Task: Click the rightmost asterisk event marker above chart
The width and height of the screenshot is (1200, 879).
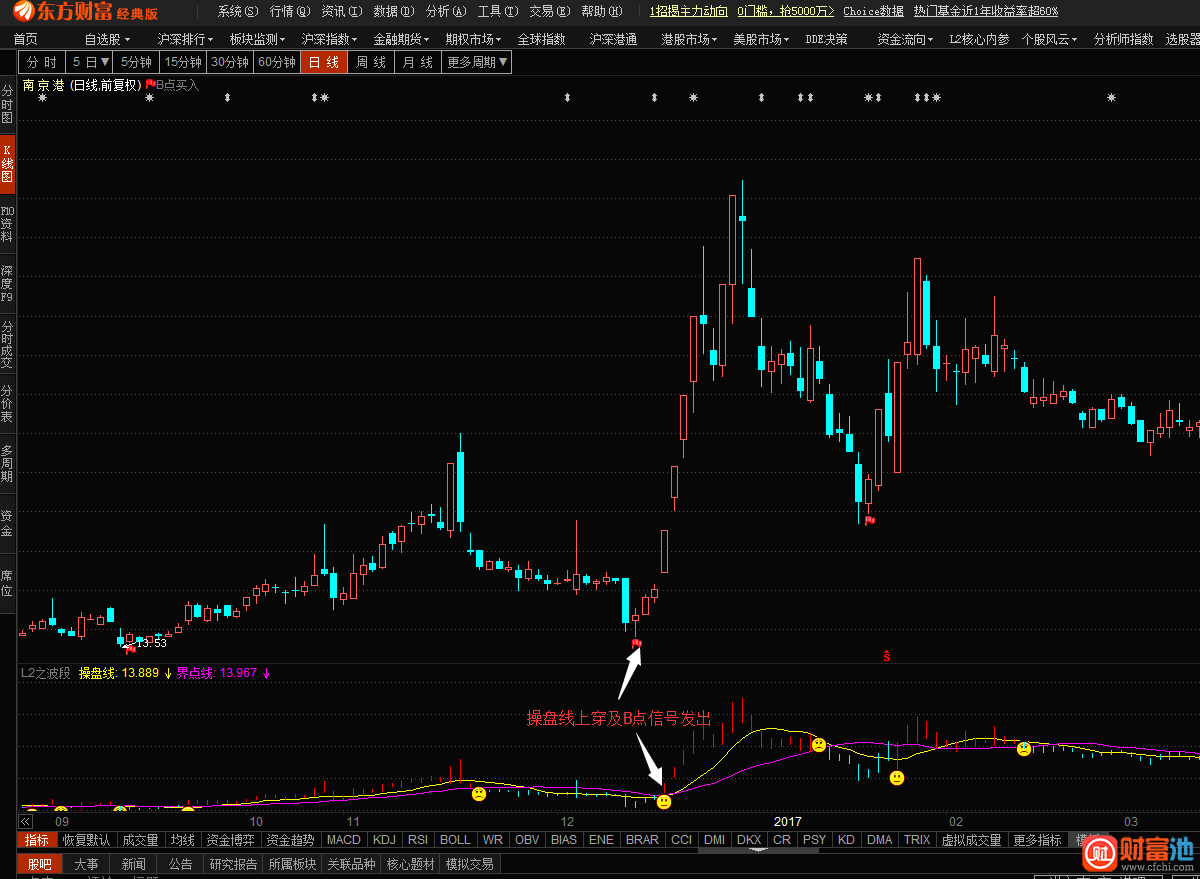Action: coord(1111,98)
